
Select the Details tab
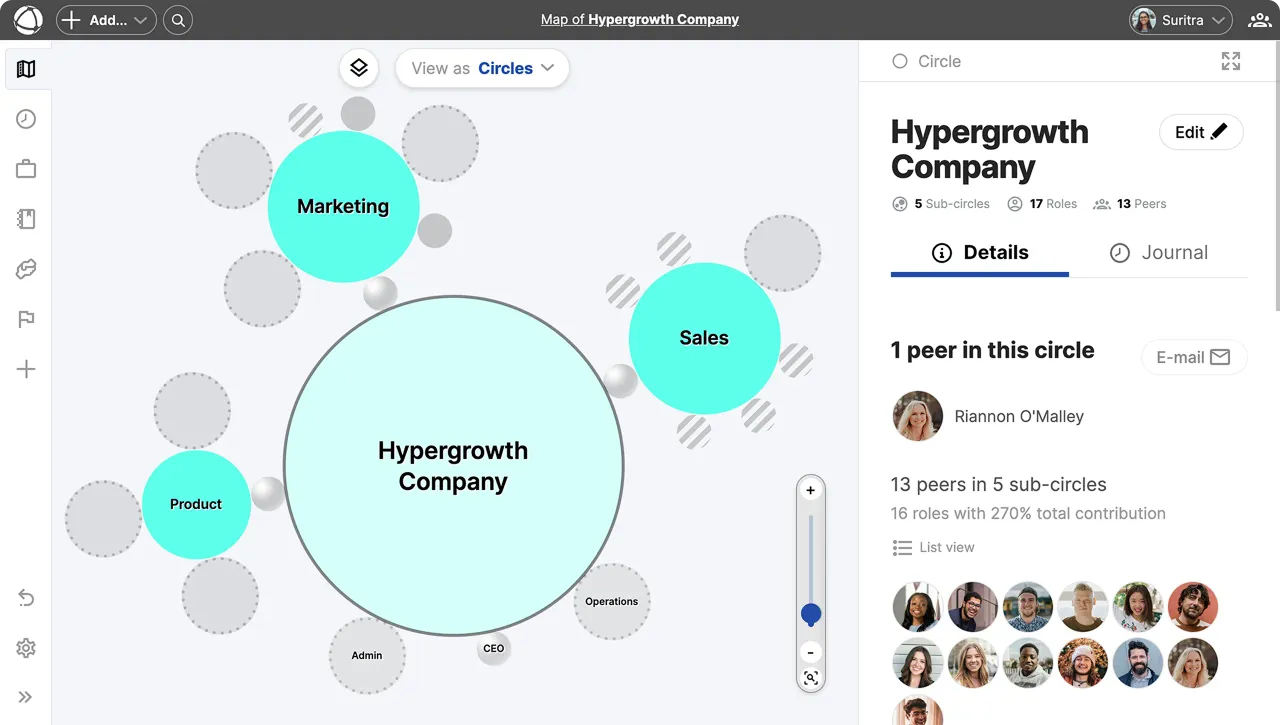click(x=980, y=253)
